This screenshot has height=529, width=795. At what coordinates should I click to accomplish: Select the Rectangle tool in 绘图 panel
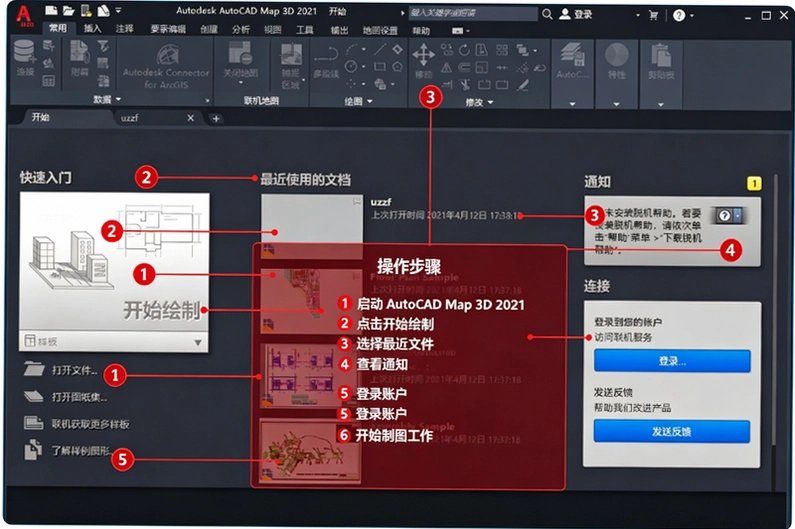(380, 66)
